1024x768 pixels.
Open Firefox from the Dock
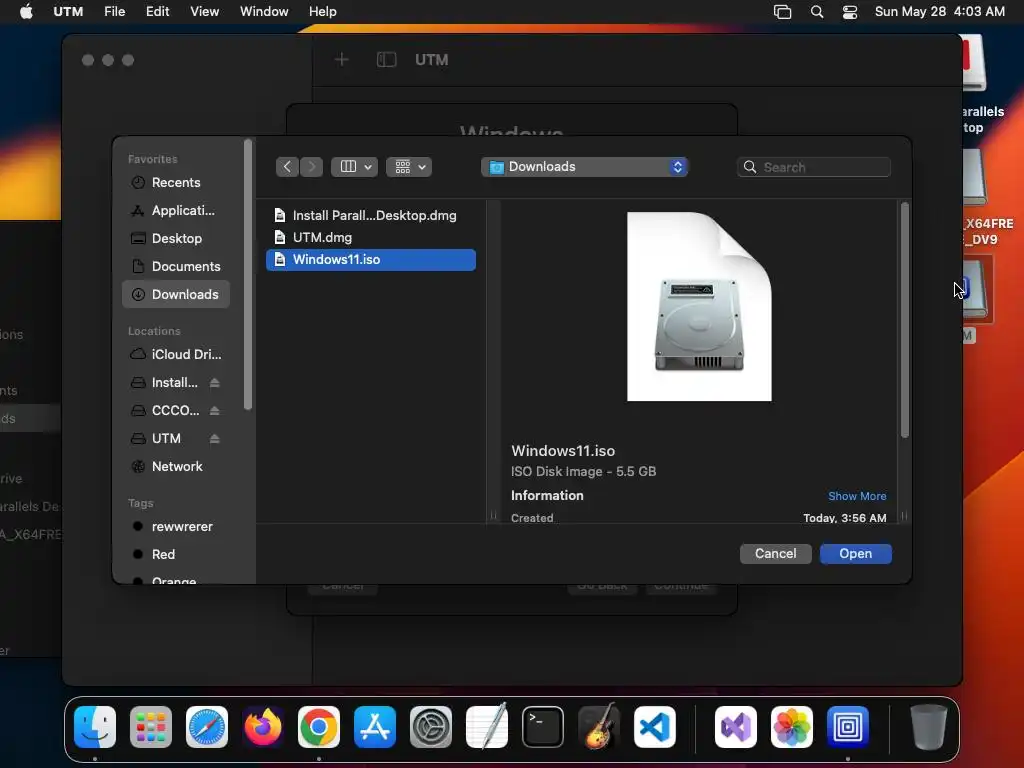(263, 727)
